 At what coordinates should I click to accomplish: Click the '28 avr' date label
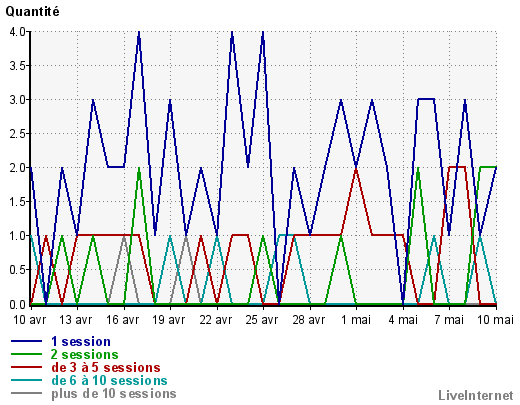click(x=308, y=320)
